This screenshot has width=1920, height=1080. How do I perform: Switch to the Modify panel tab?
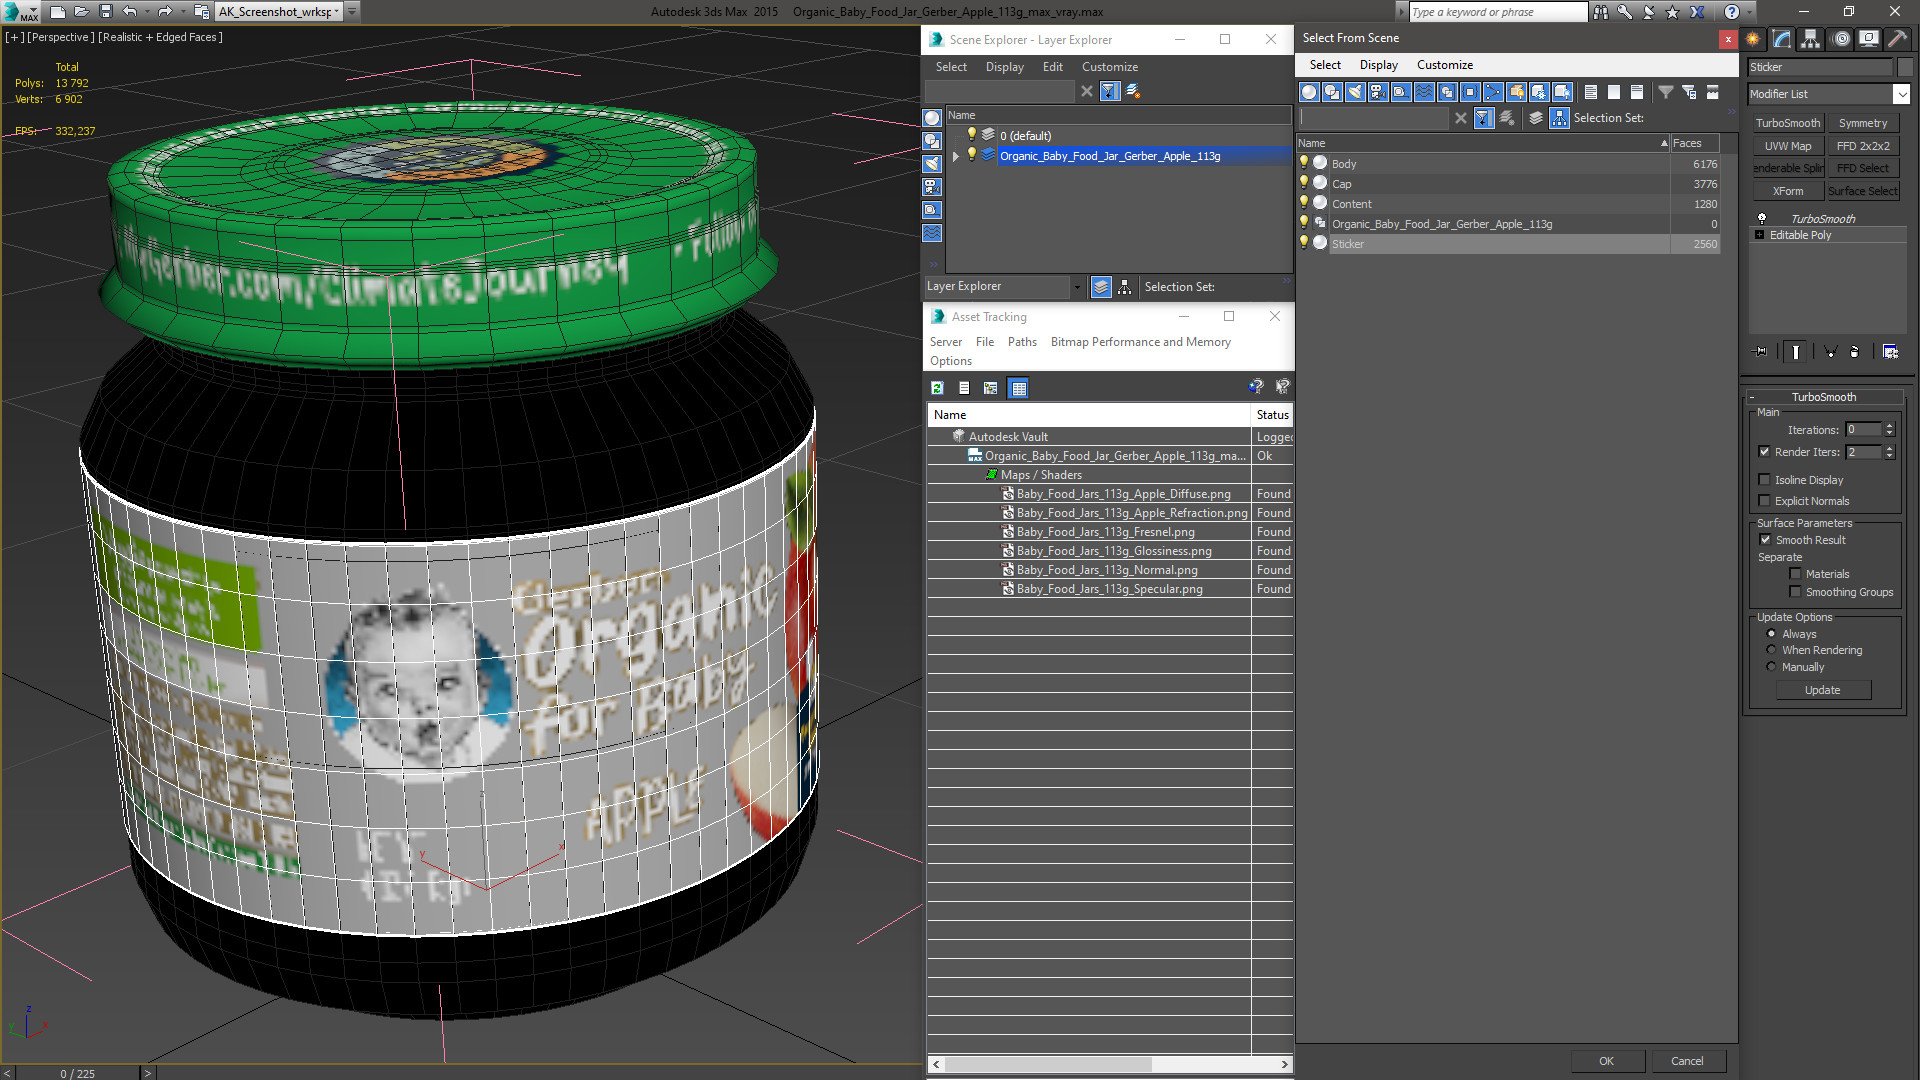(x=1782, y=39)
